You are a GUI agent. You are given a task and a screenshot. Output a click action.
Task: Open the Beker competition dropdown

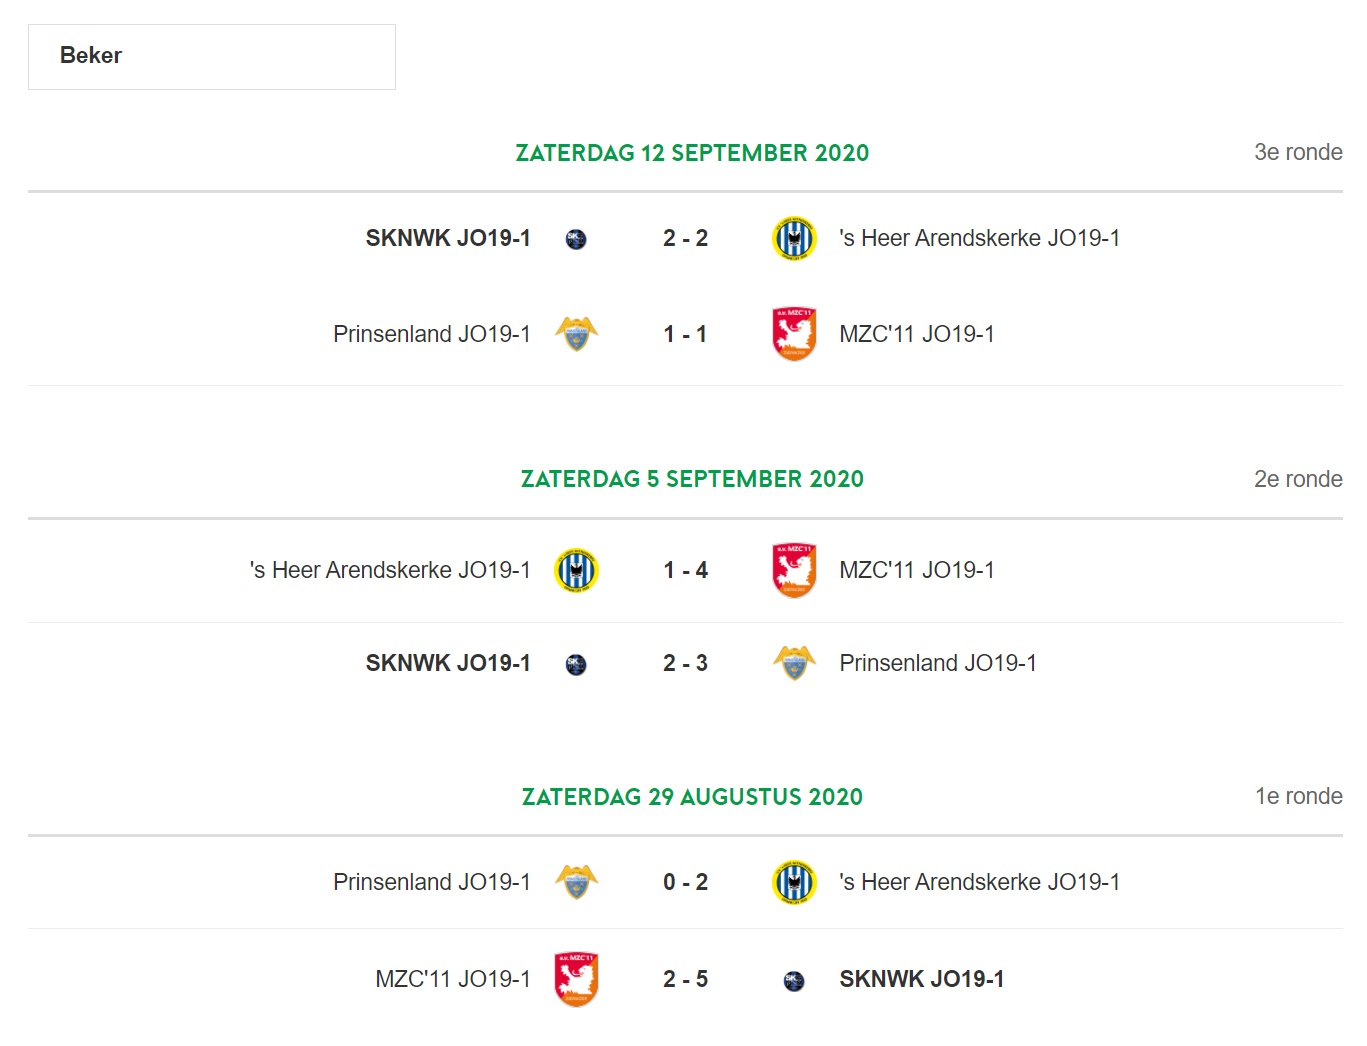(x=212, y=57)
